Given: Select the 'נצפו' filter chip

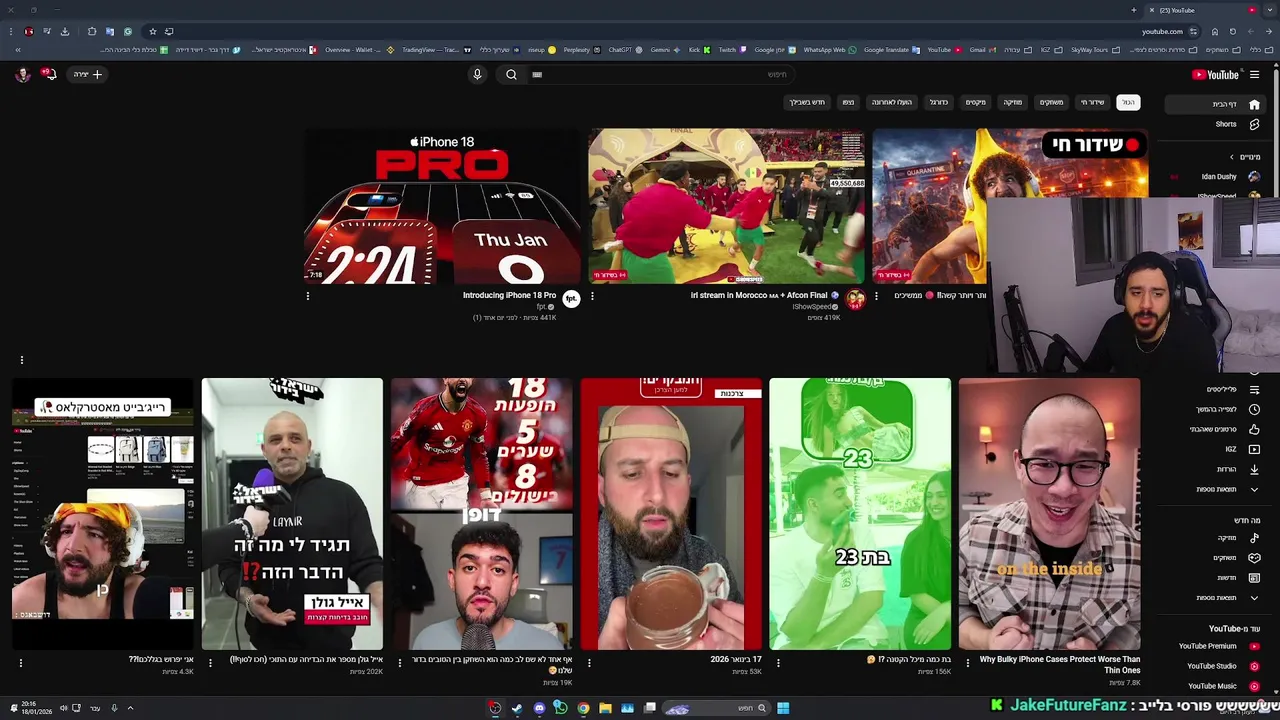Looking at the screenshot, I should tap(848, 102).
